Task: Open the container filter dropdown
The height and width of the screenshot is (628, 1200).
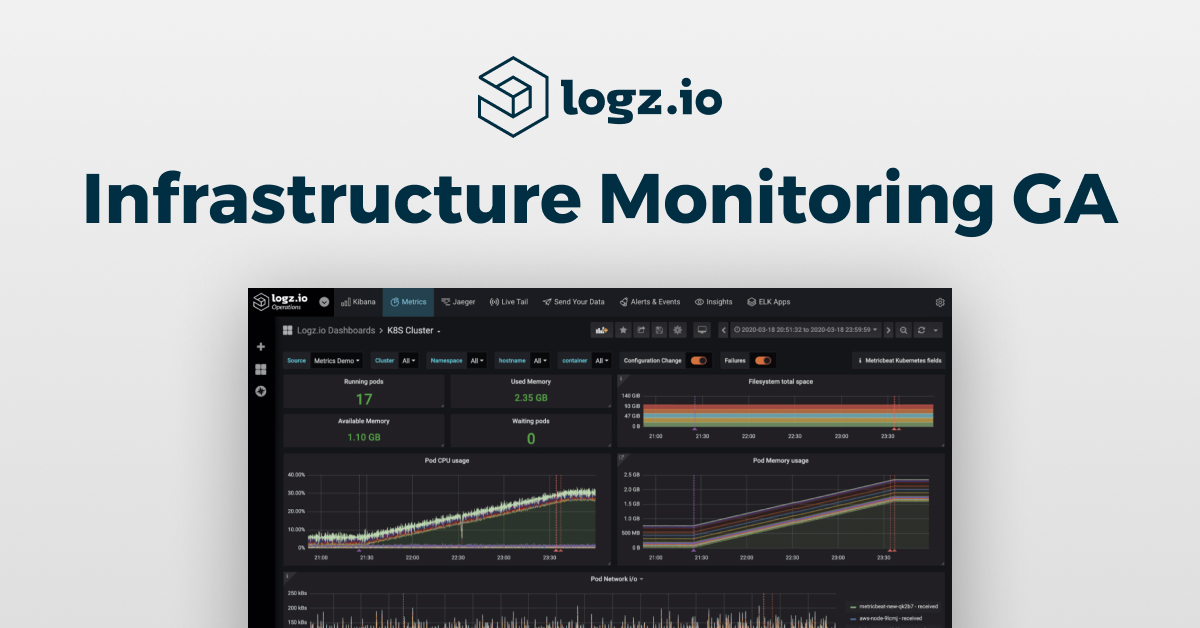Action: click(602, 360)
